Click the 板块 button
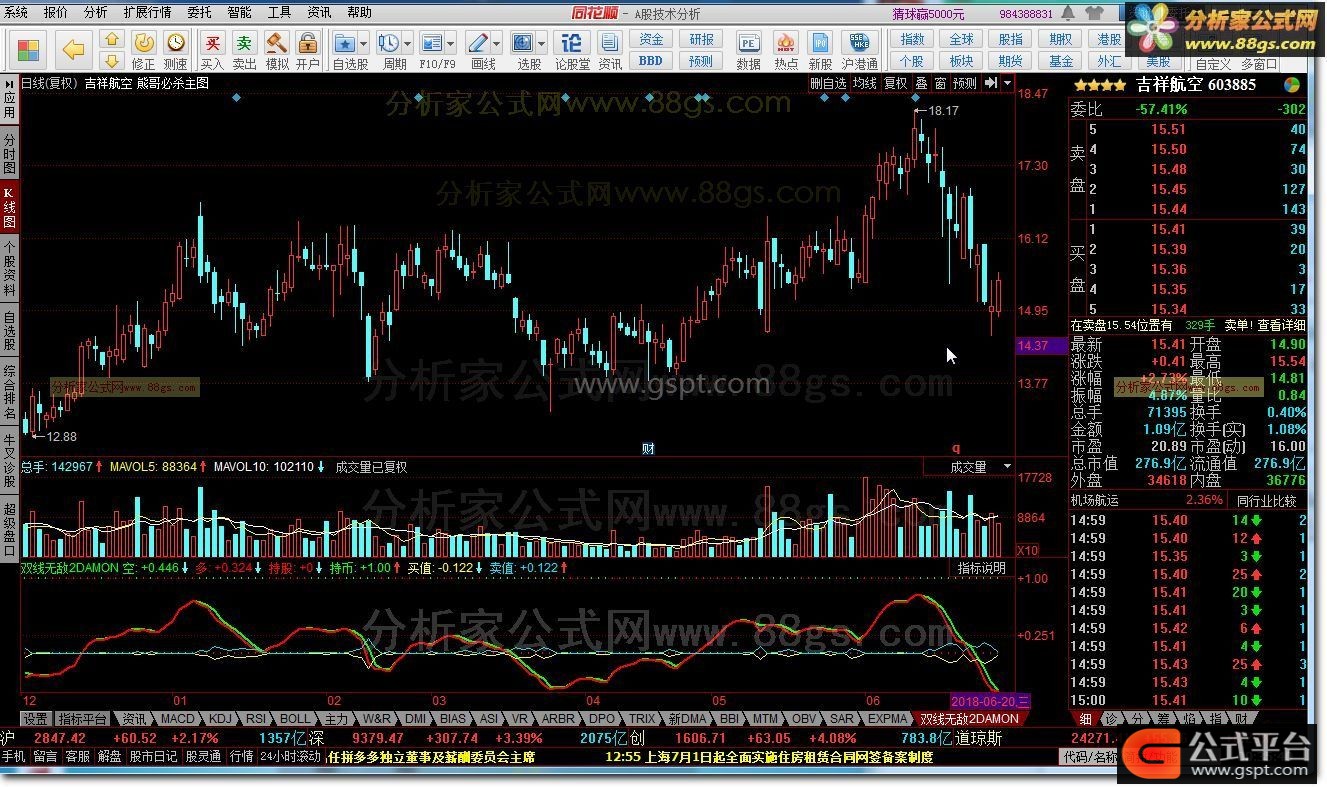Screen dimensions: 1327x787 pyautogui.click(x=961, y=61)
